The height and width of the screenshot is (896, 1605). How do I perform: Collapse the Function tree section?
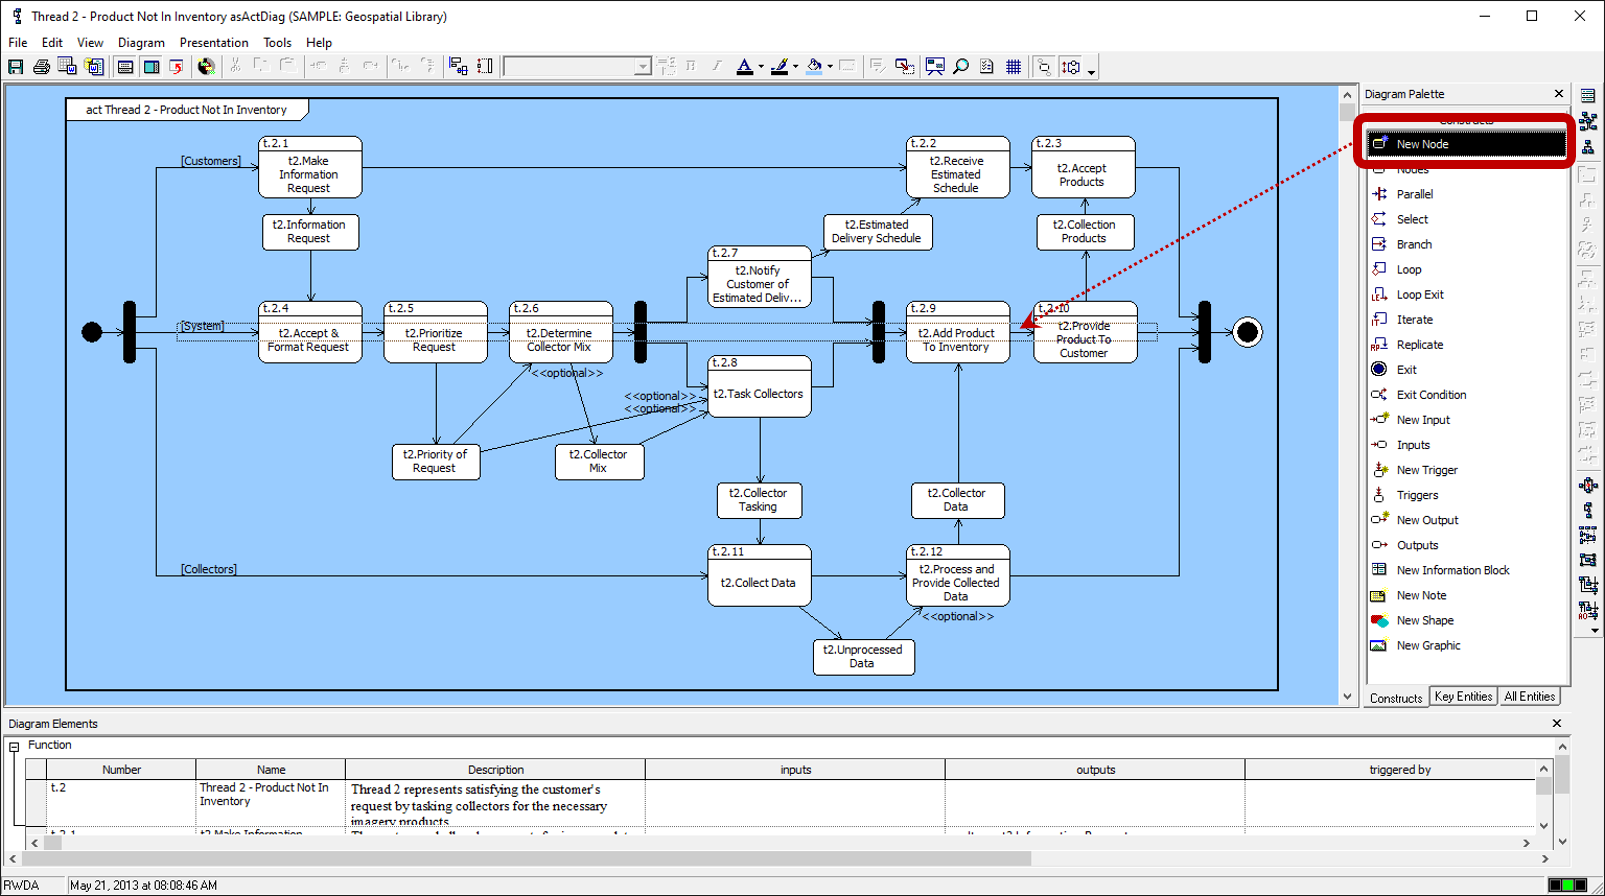tap(14, 746)
